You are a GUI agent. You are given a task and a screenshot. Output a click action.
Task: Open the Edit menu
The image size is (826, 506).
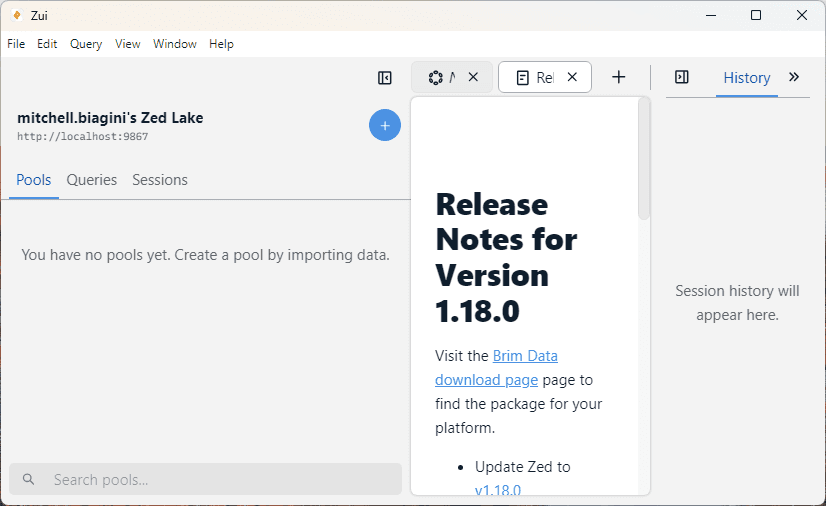pyautogui.click(x=47, y=44)
